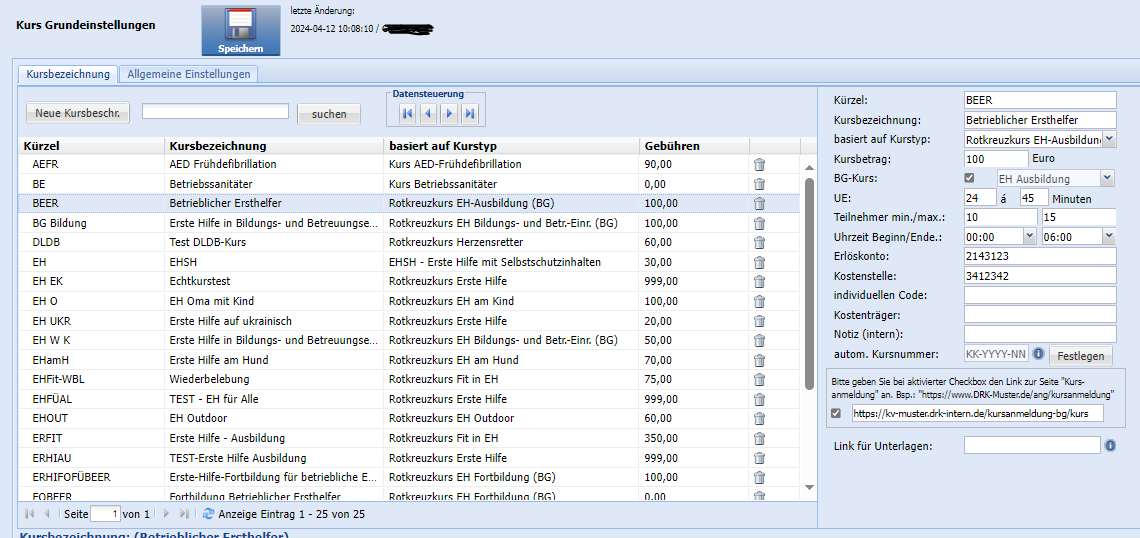Expand the Uhrzeit Ende time dropdown
This screenshot has height=538, width=1140.
(1108, 236)
